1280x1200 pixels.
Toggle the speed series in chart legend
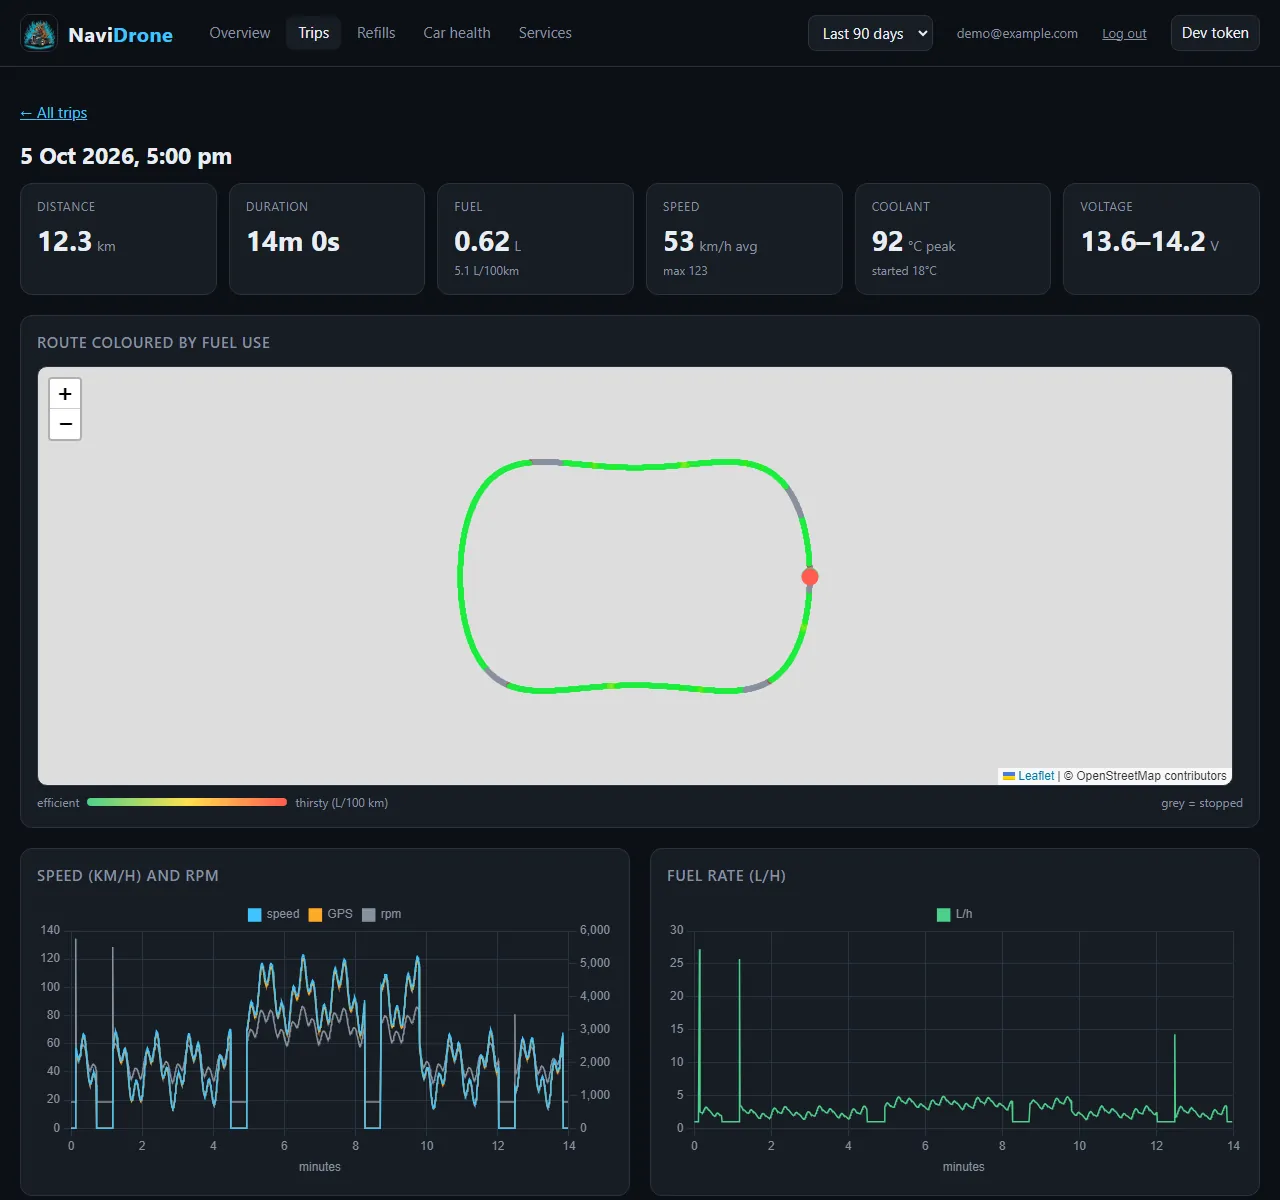(x=273, y=914)
